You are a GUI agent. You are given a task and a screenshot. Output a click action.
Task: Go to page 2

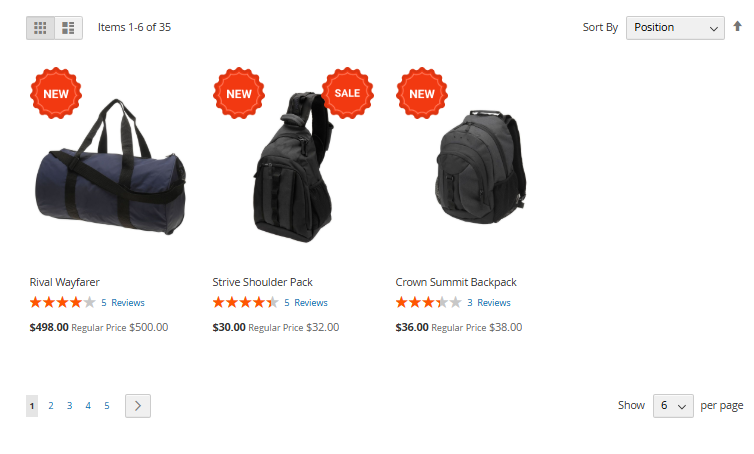pos(50,406)
